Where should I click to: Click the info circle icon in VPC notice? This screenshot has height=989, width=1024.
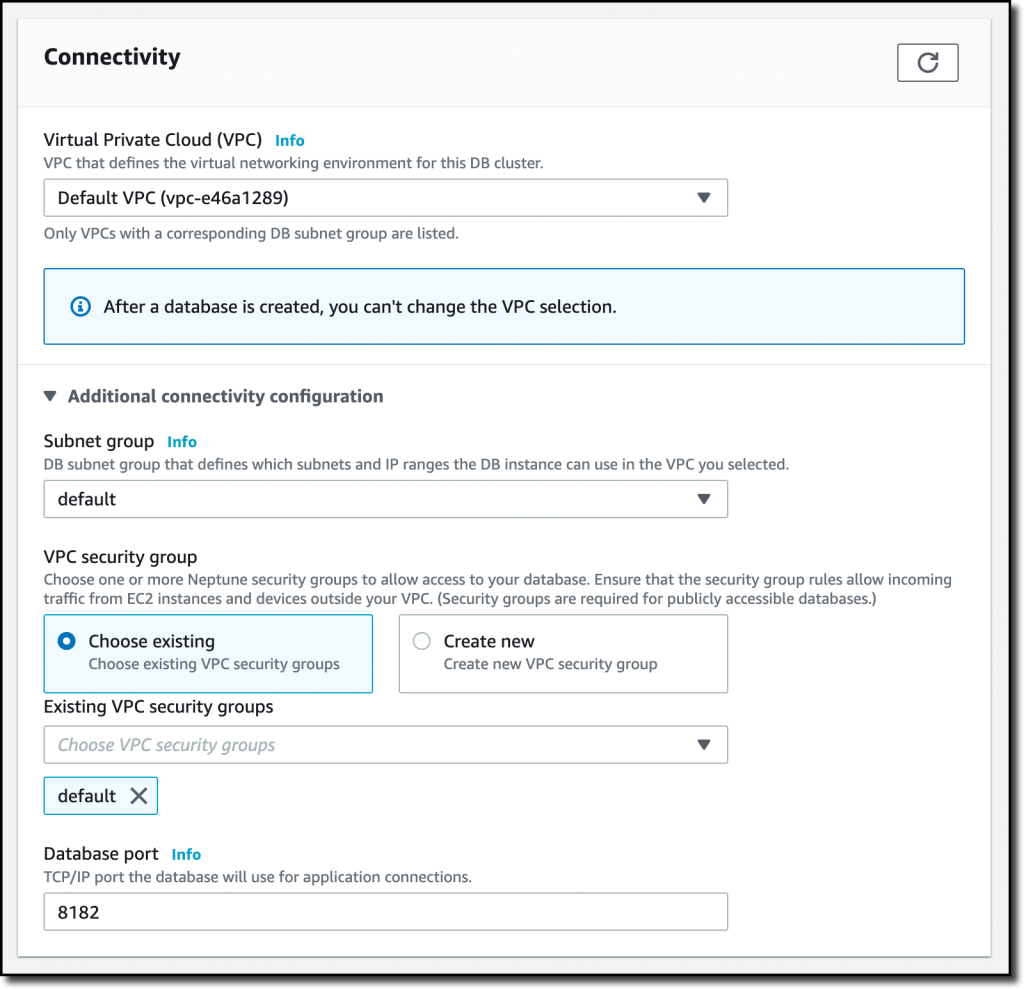click(80, 306)
